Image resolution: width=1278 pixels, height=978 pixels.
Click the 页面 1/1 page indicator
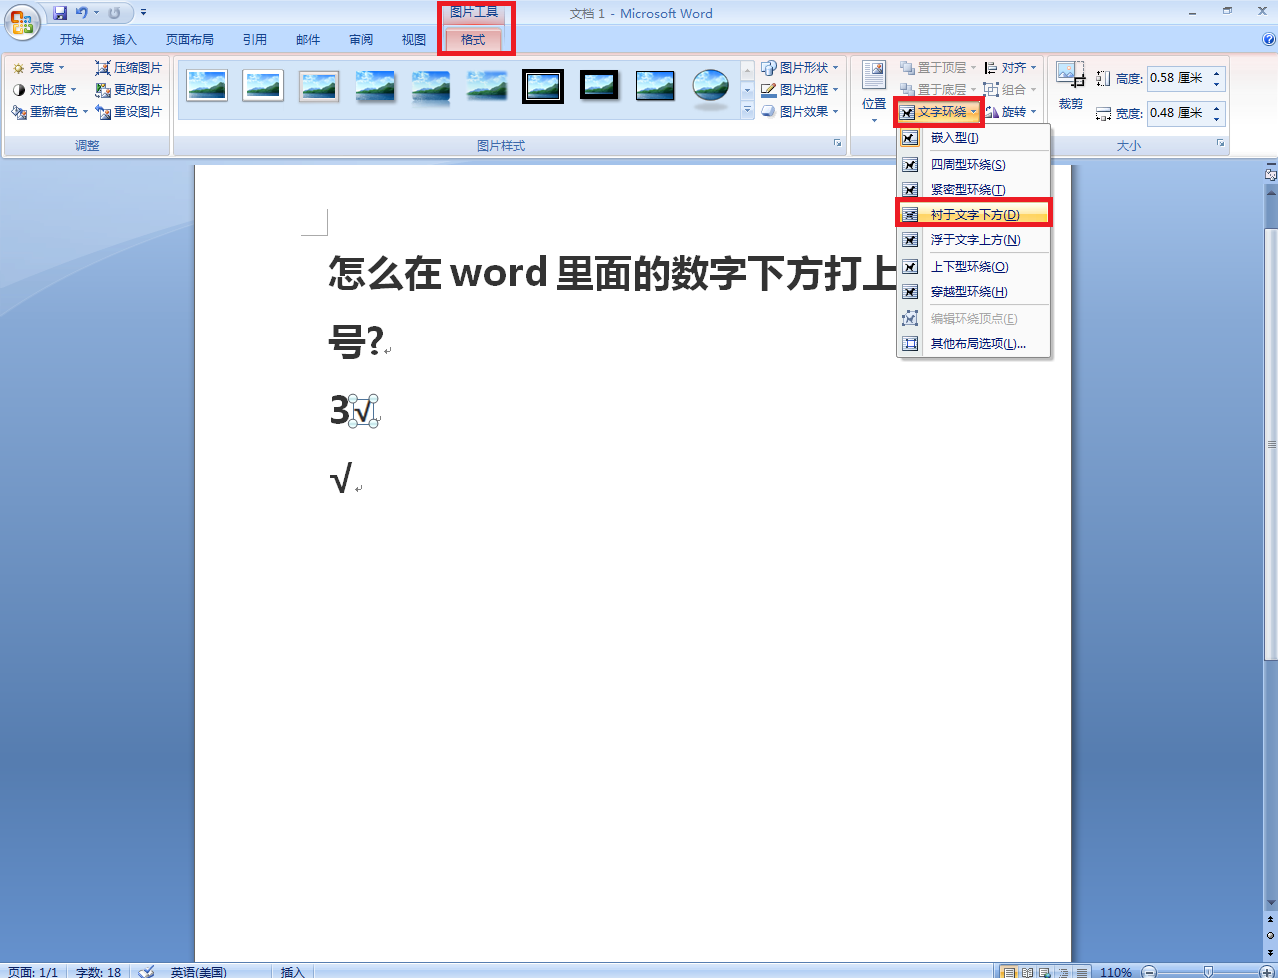point(33,972)
